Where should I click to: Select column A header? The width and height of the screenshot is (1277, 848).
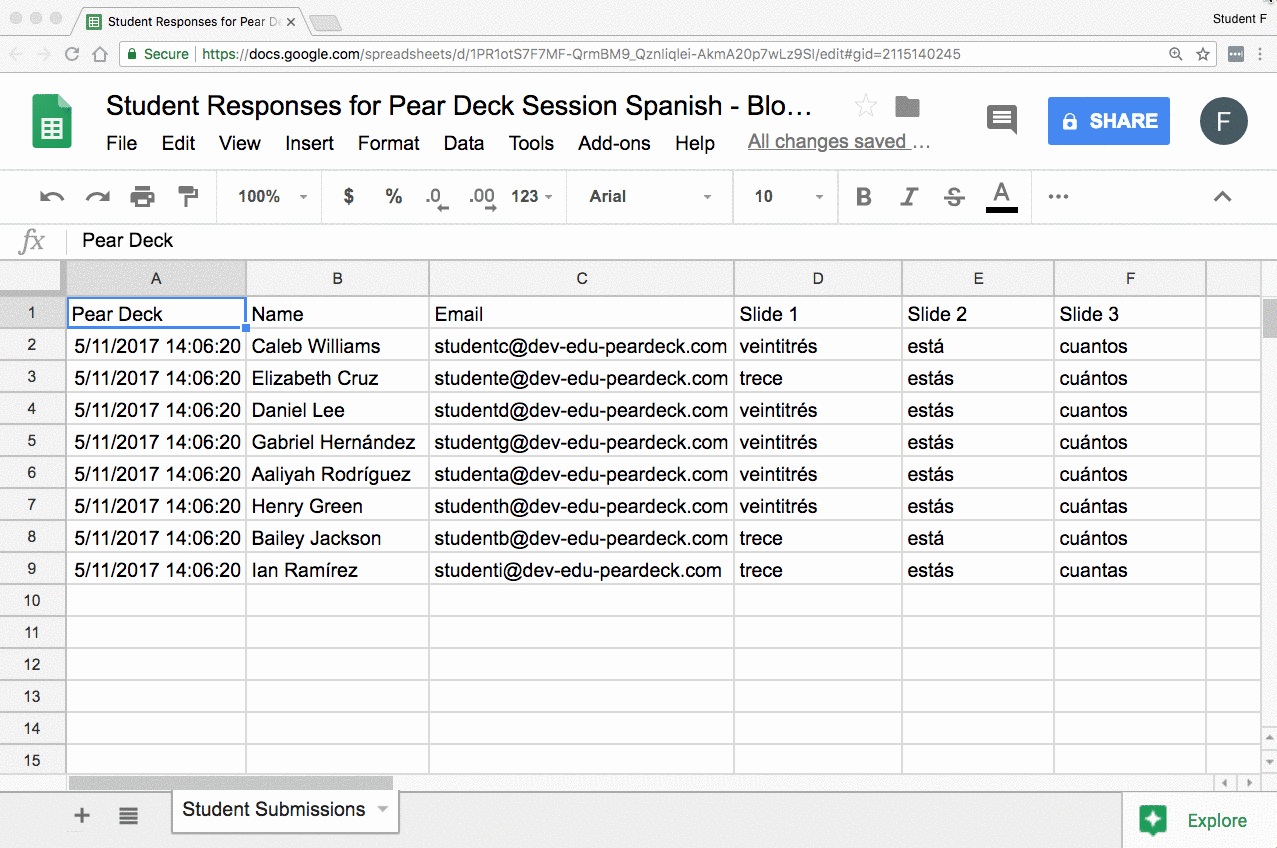pyautogui.click(x=156, y=278)
